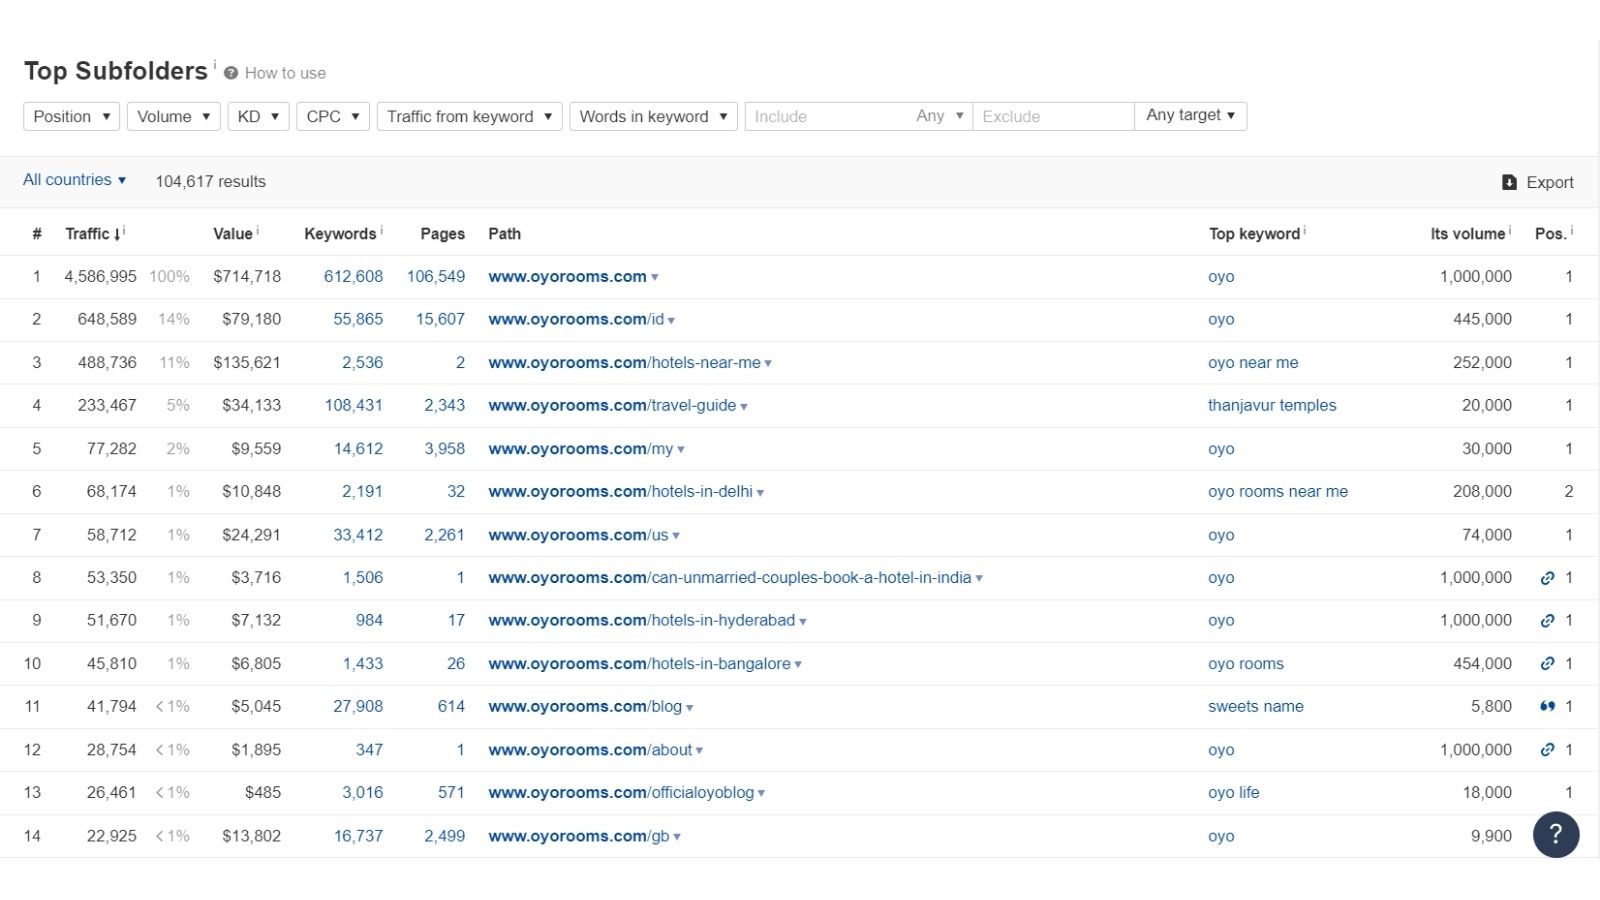The width and height of the screenshot is (1600, 900).
Task: Click the value cell $135,621
Action: (247, 363)
